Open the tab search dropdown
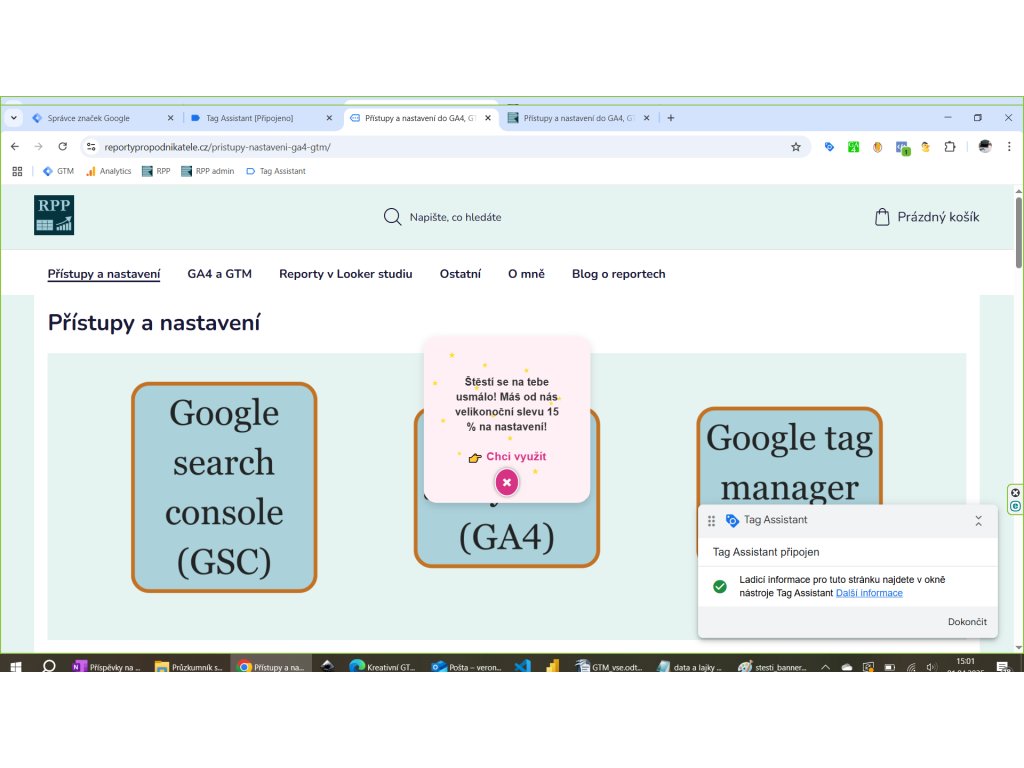Screen dimensions: 1024x768 tap(14, 118)
